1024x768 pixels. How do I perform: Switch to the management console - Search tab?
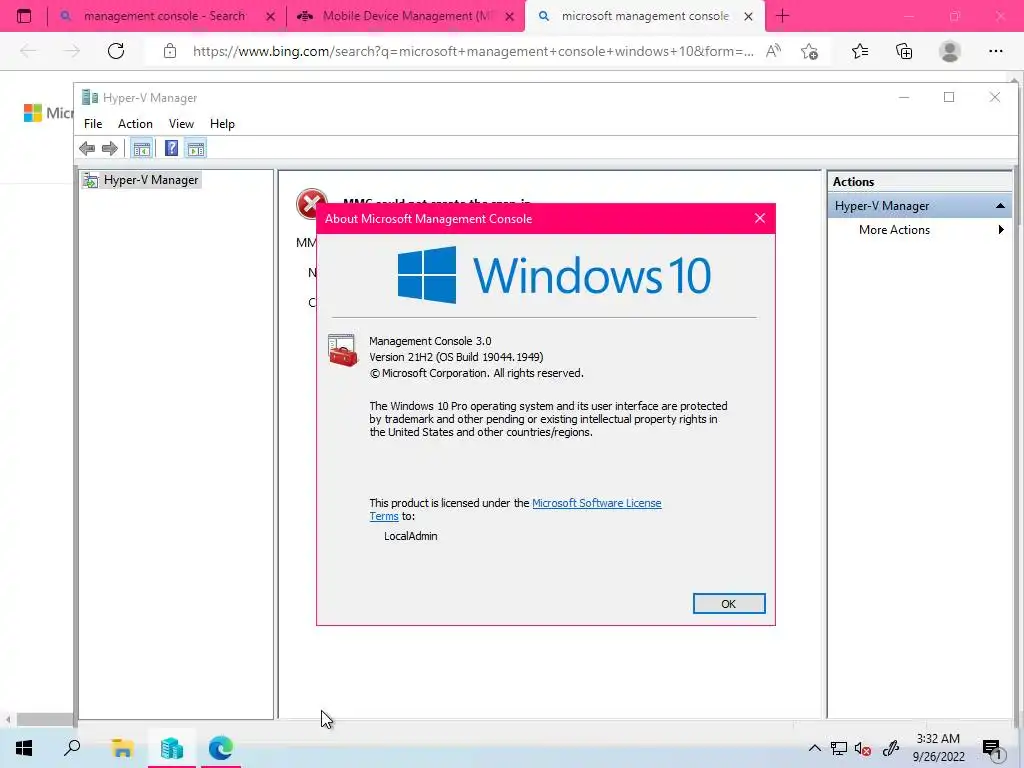coord(165,16)
